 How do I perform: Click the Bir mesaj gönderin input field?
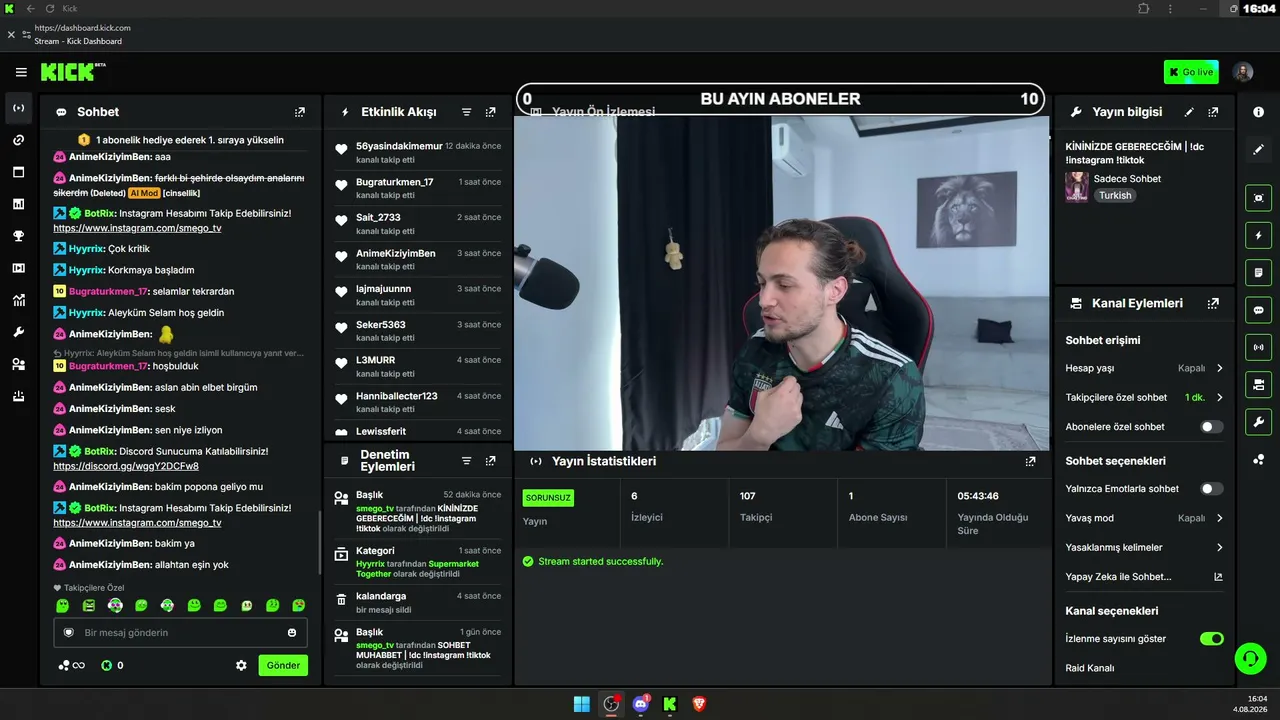[180, 633]
